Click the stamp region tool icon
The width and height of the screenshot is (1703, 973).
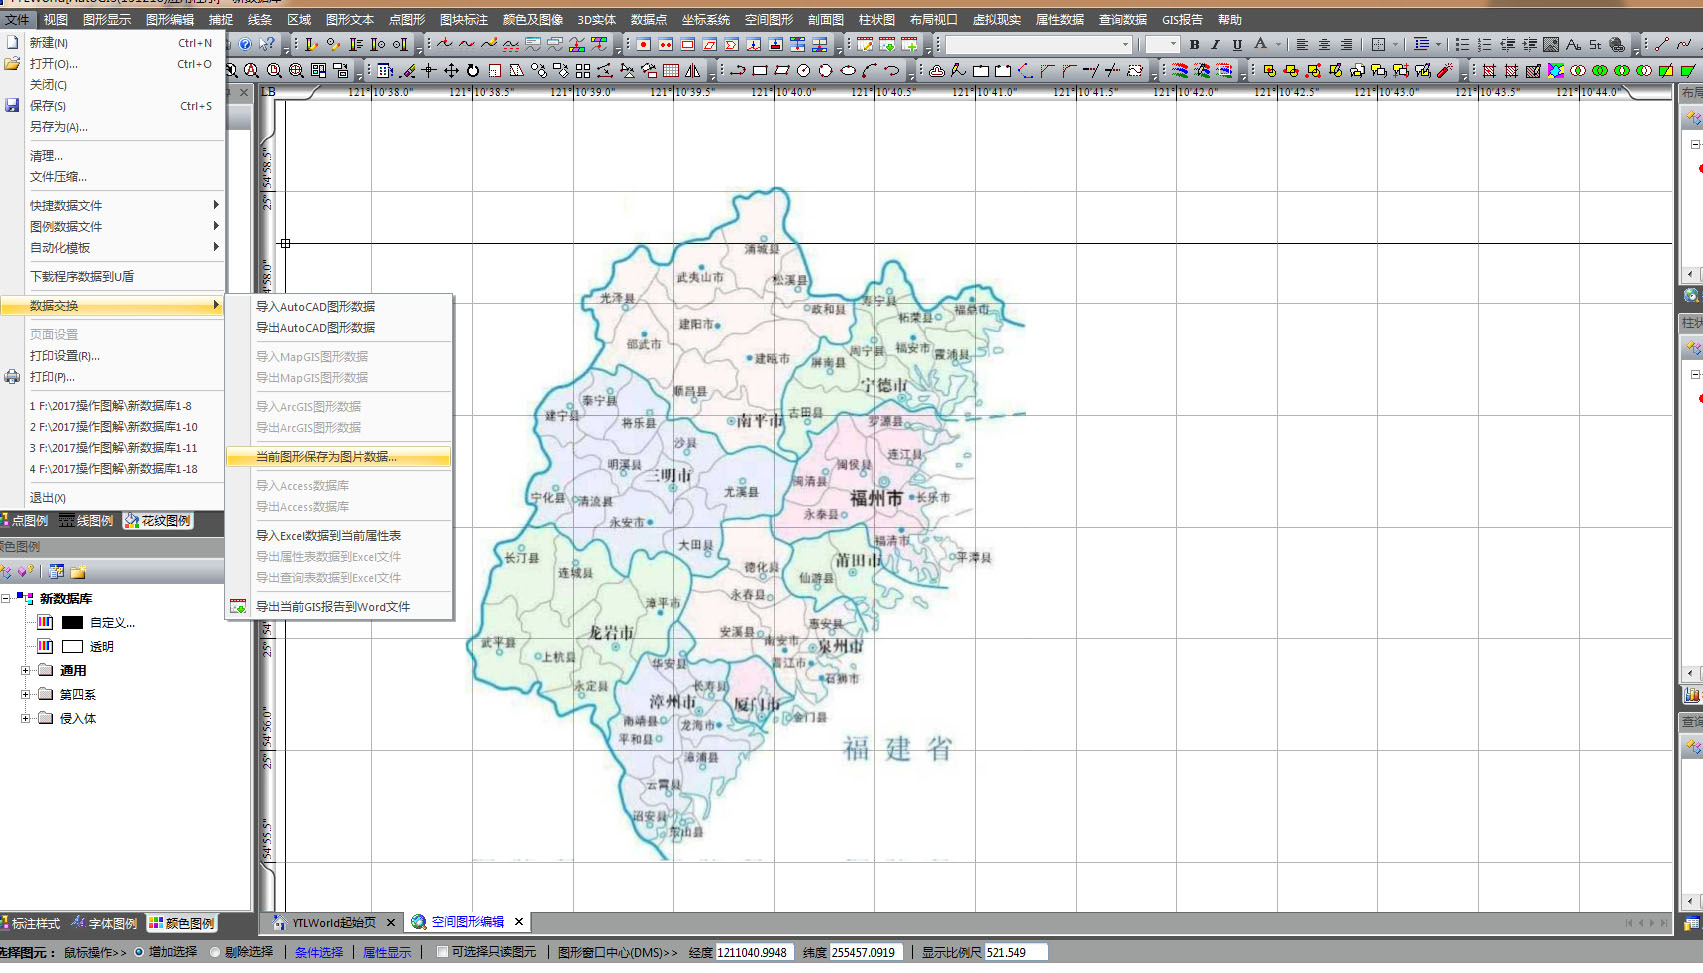click(937, 71)
